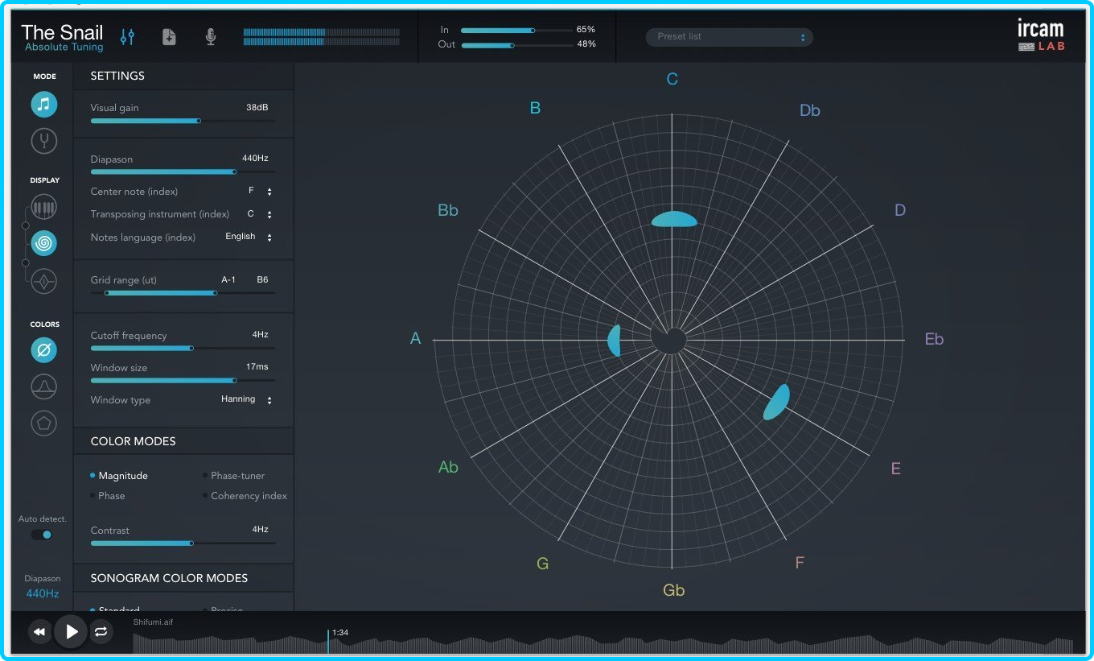The image size is (1094, 661).
Task: Click the Diapason 440Hz value at bottom left
Action: tap(43, 593)
